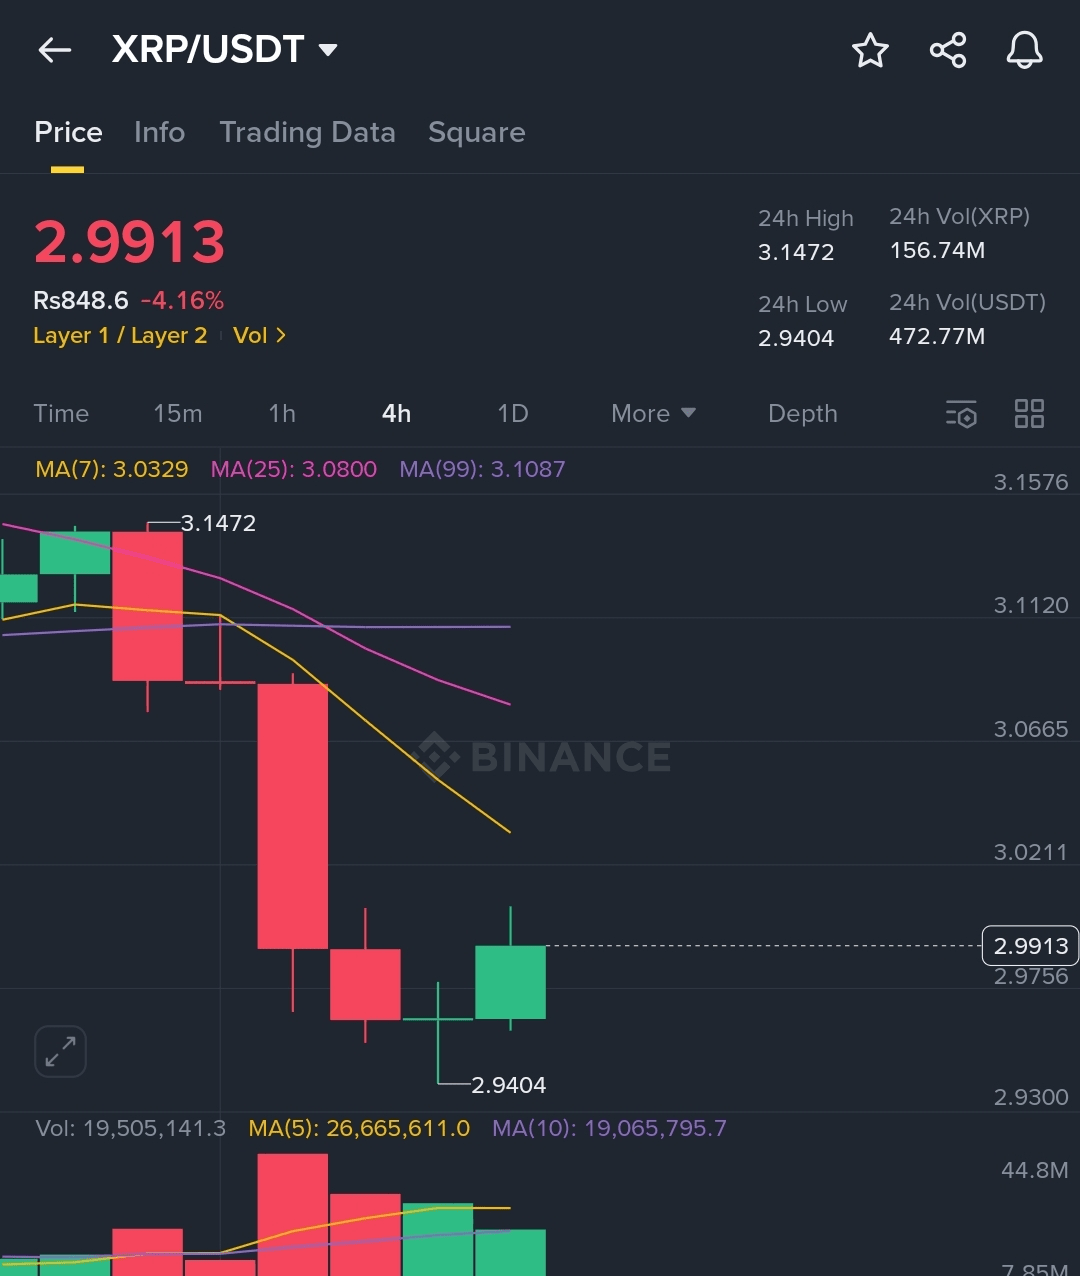Open price alert bell icon

click(x=1024, y=50)
